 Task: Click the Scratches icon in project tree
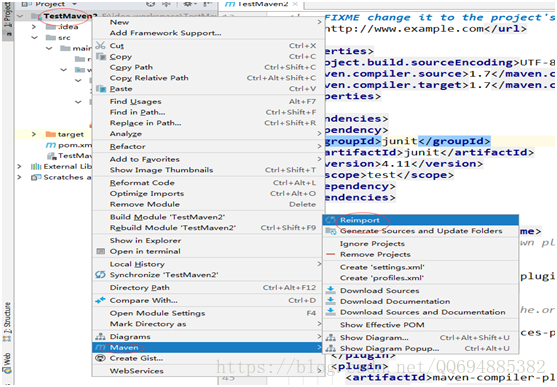tap(36, 177)
